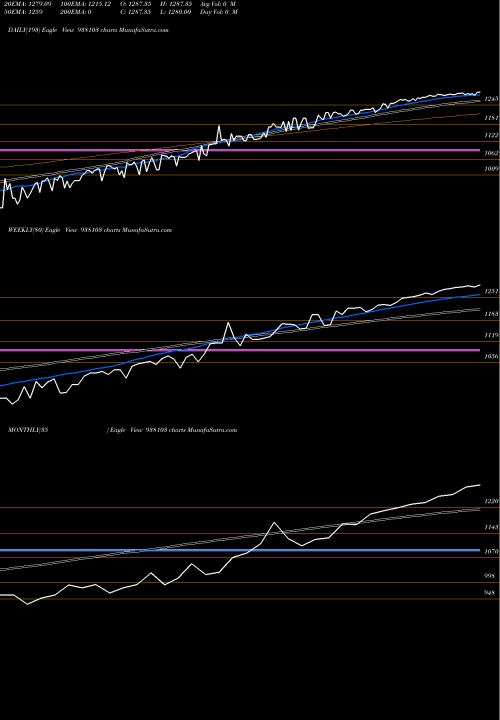Click the 1245 price label on daily chart
Viewport: 500px width, 720px height.
(491, 99)
